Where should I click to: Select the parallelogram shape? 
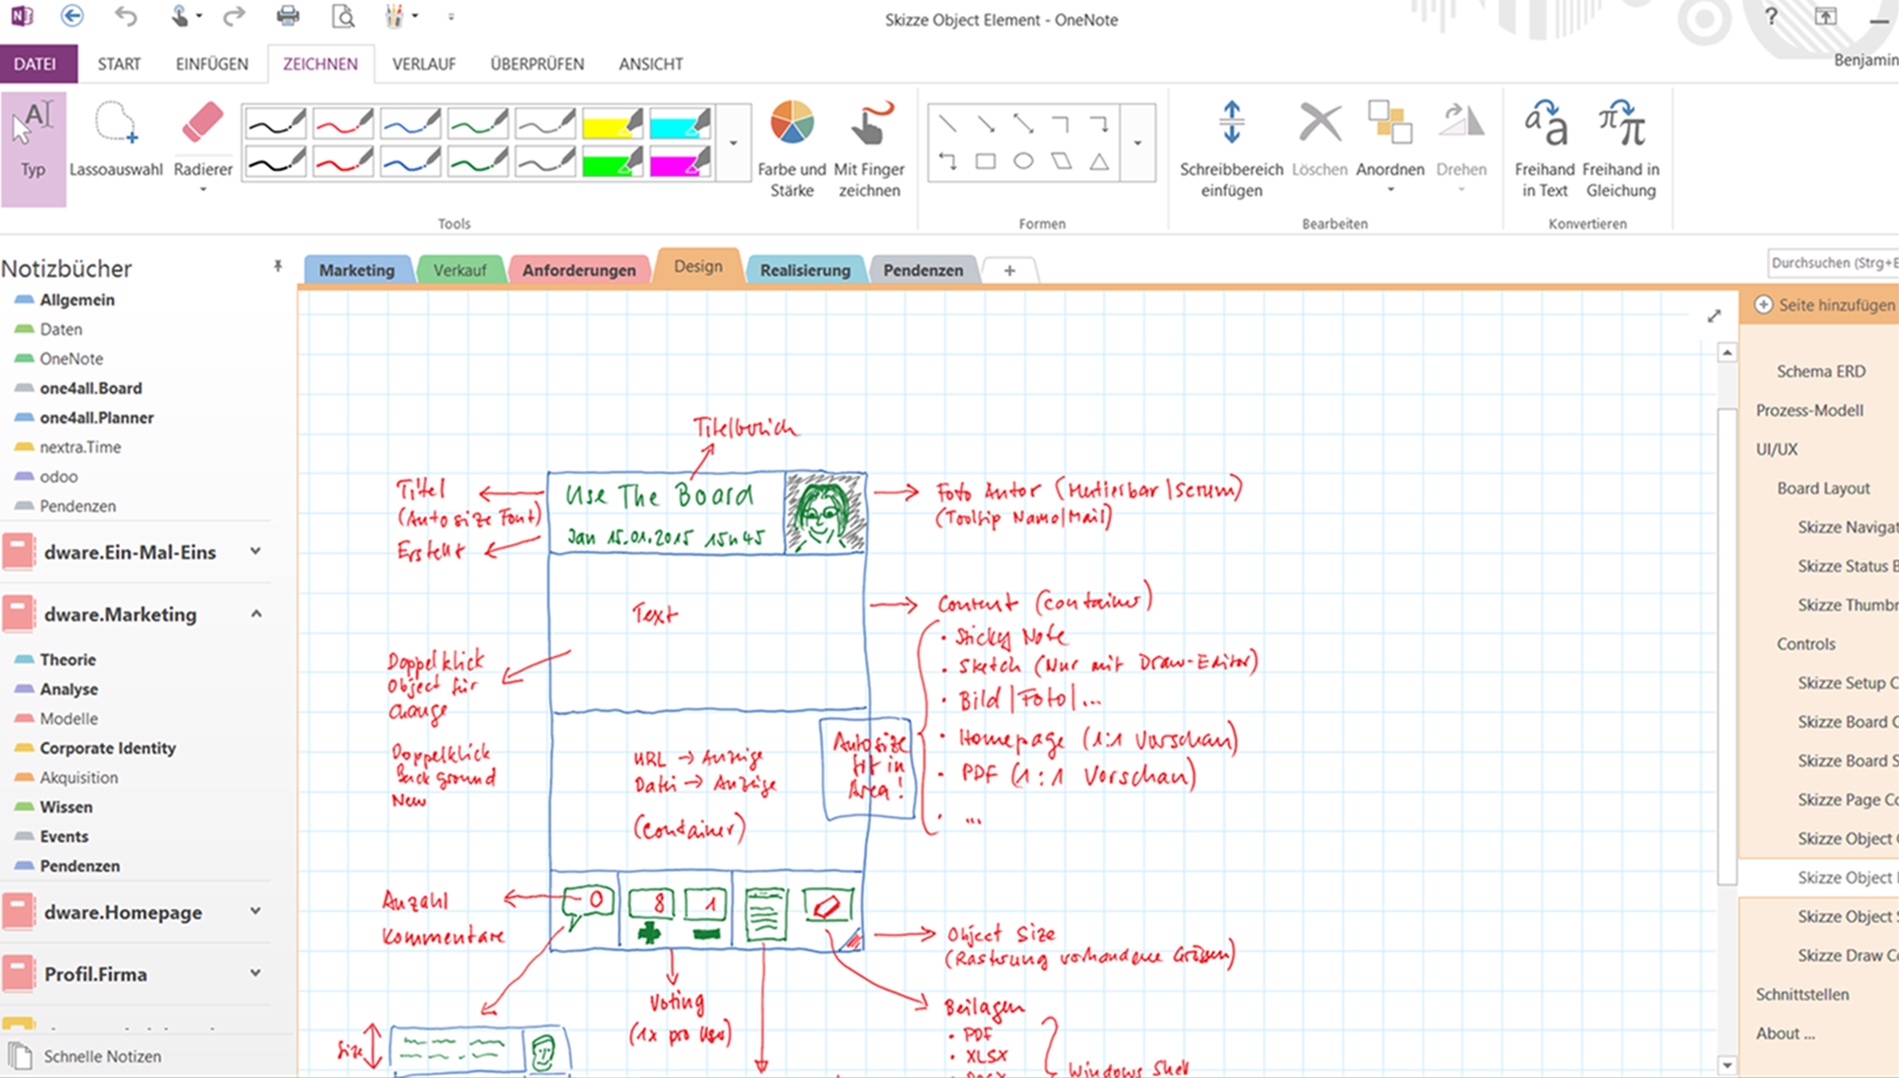1061,161
